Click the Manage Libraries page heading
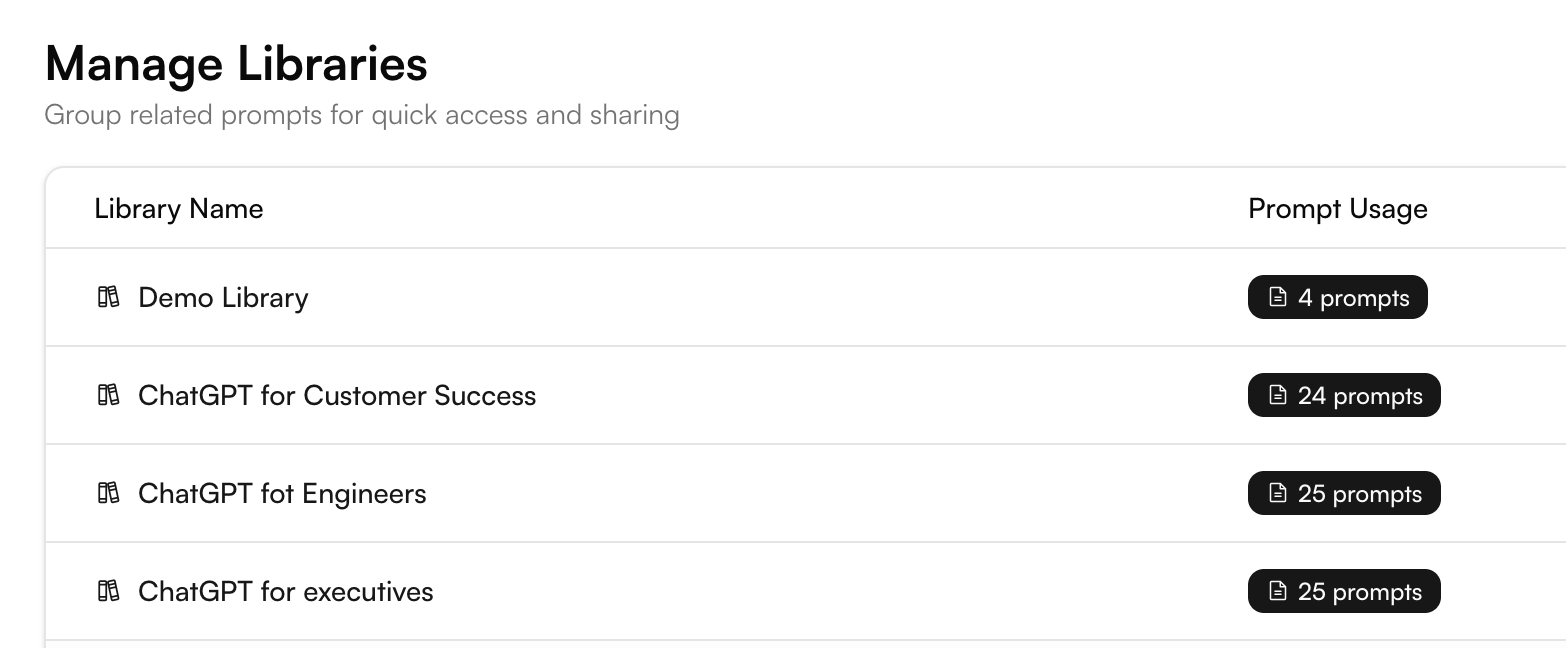This screenshot has width=1566, height=648. pos(236,64)
